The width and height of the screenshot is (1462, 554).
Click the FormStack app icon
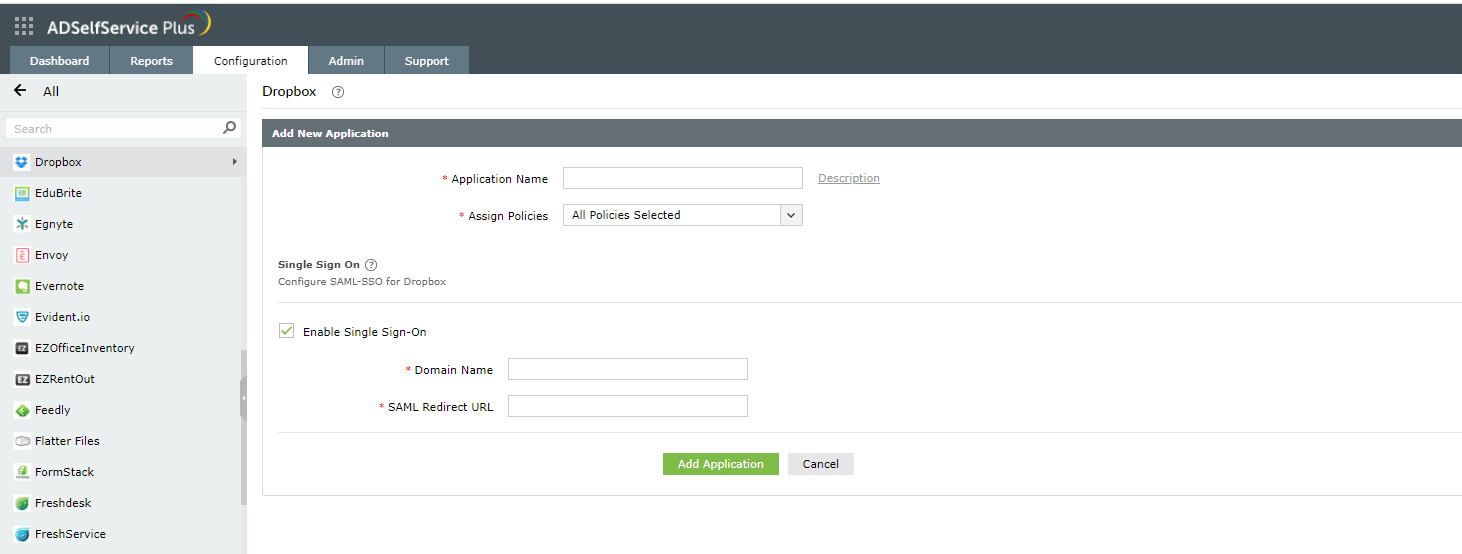point(22,472)
